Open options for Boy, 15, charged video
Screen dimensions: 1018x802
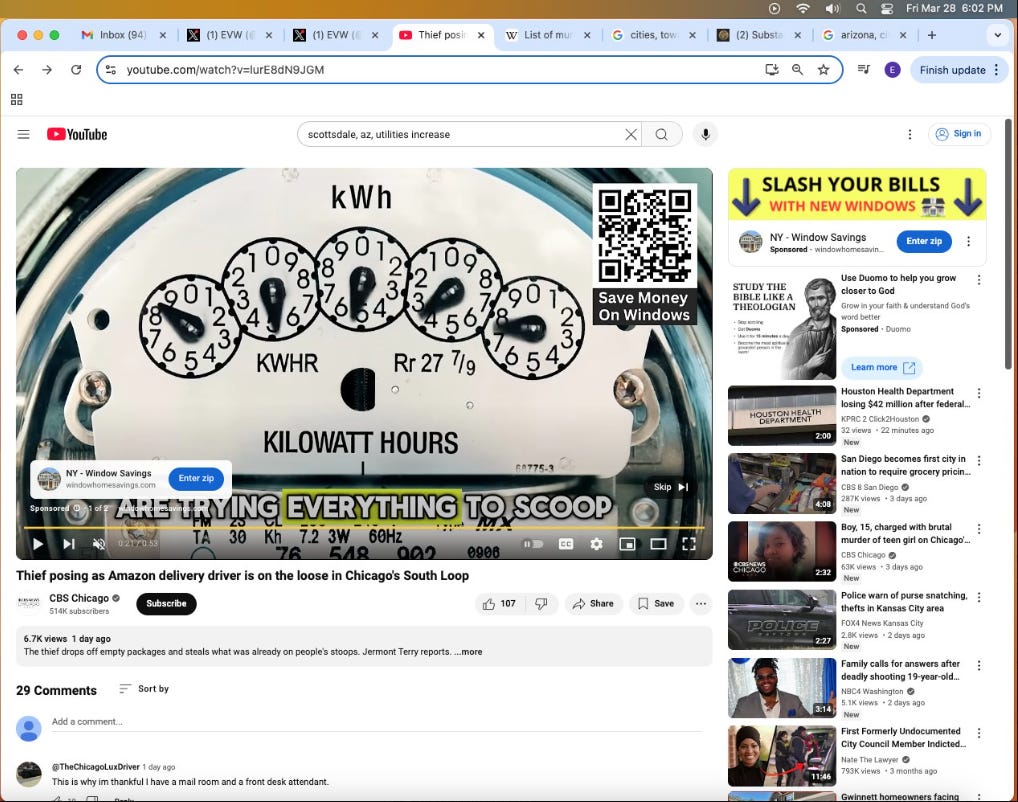pyautogui.click(x=978, y=529)
